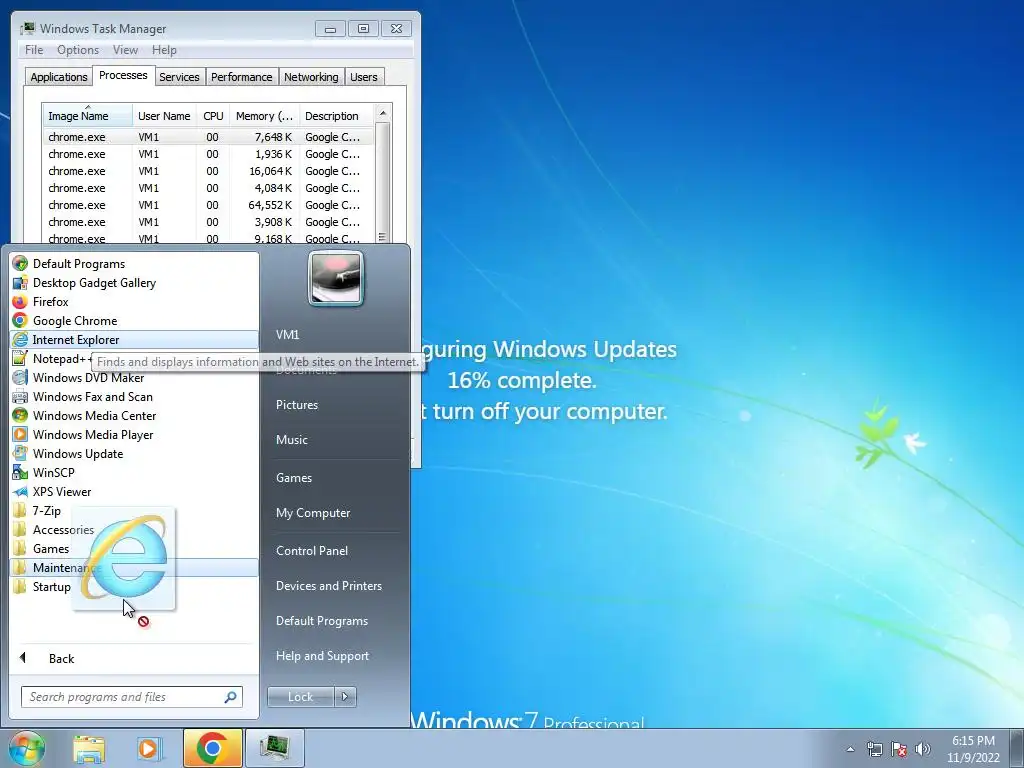This screenshot has height=768, width=1024.
Task: Click Back in the Start menu
Action: [x=61, y=658]
